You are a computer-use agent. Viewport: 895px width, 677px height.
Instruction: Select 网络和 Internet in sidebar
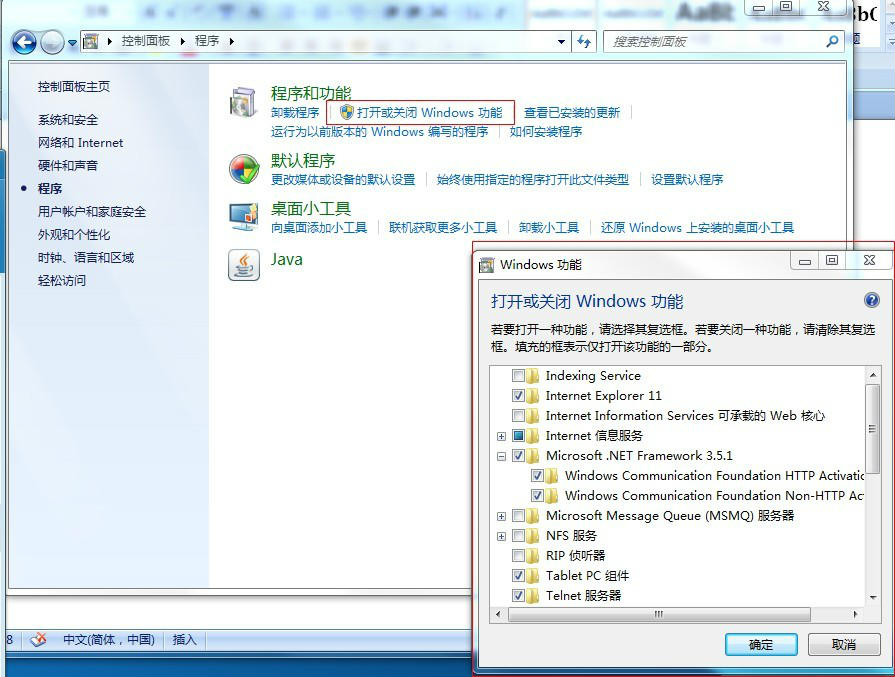(x=80, y=143)
